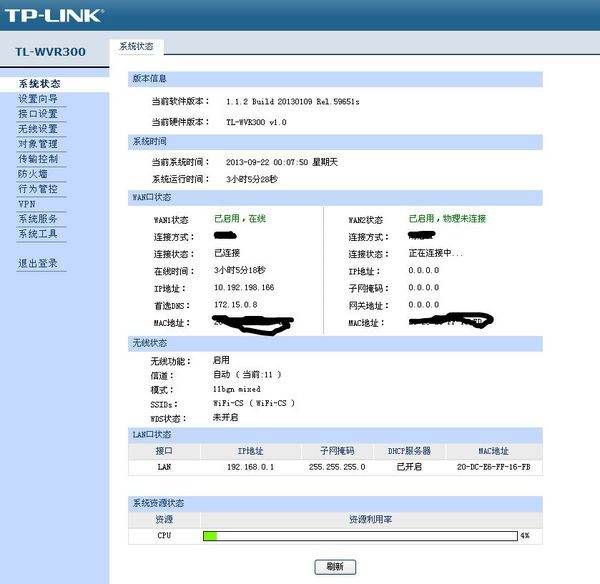Image resolution: width=600 pixels, height=584 pixels.
Task: Click LAN table header IP地址
Action: pyautogui.click(x=250, y=451)
